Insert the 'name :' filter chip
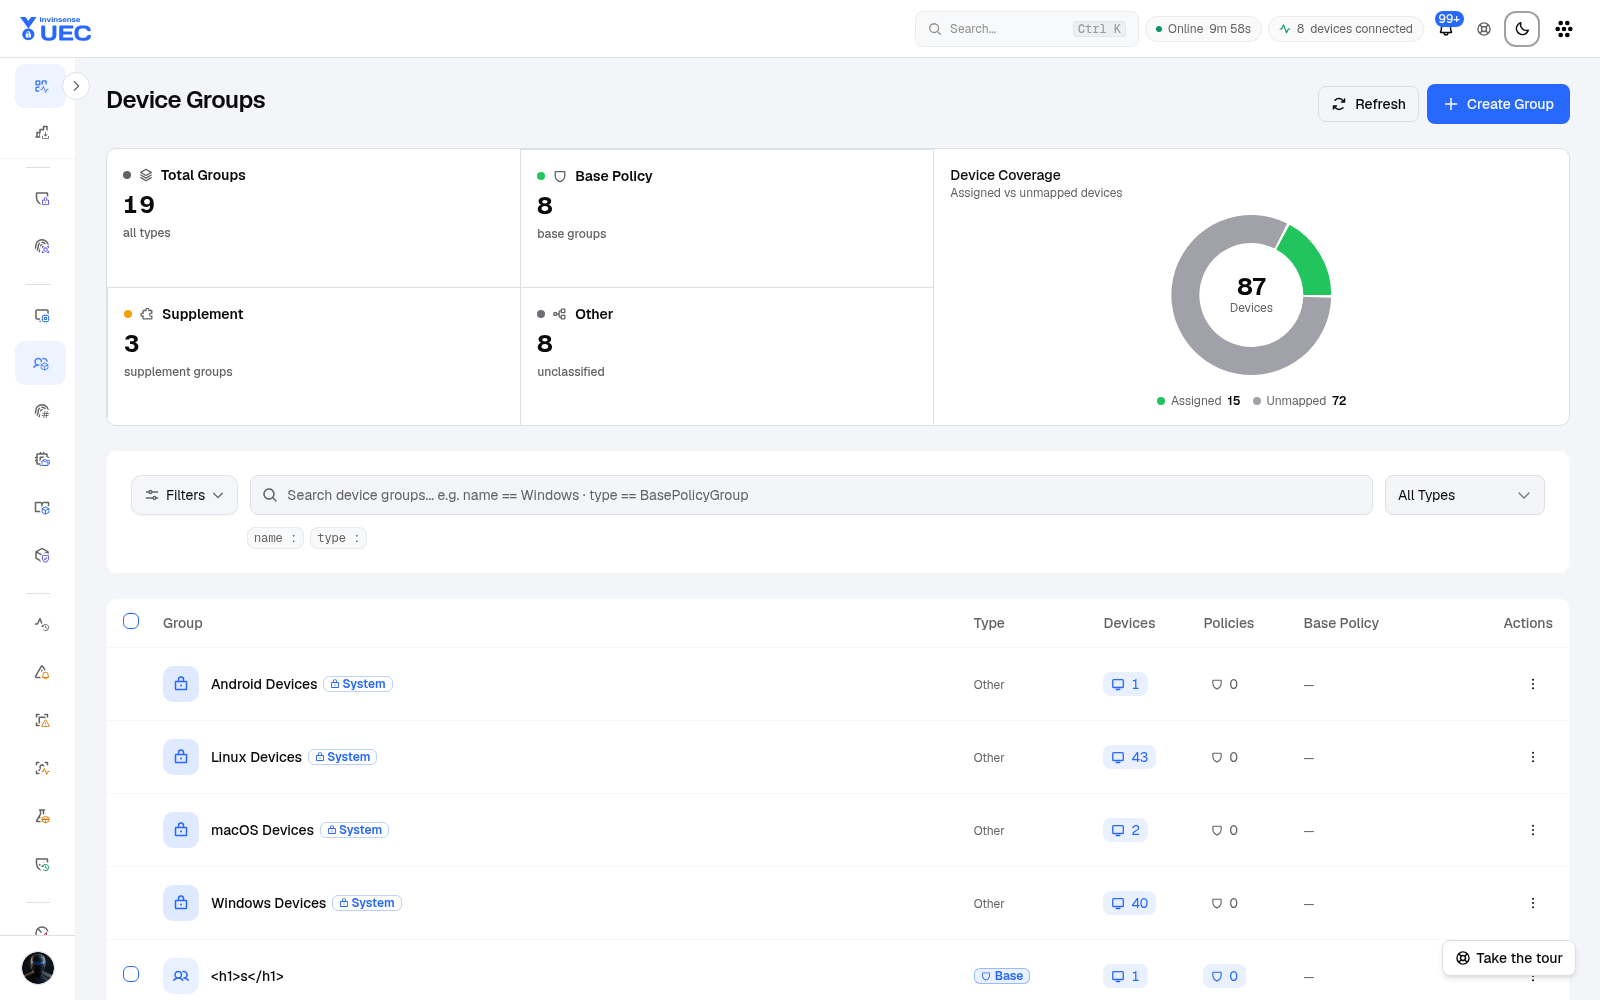 pyautogui.click(x=275, y=538)
